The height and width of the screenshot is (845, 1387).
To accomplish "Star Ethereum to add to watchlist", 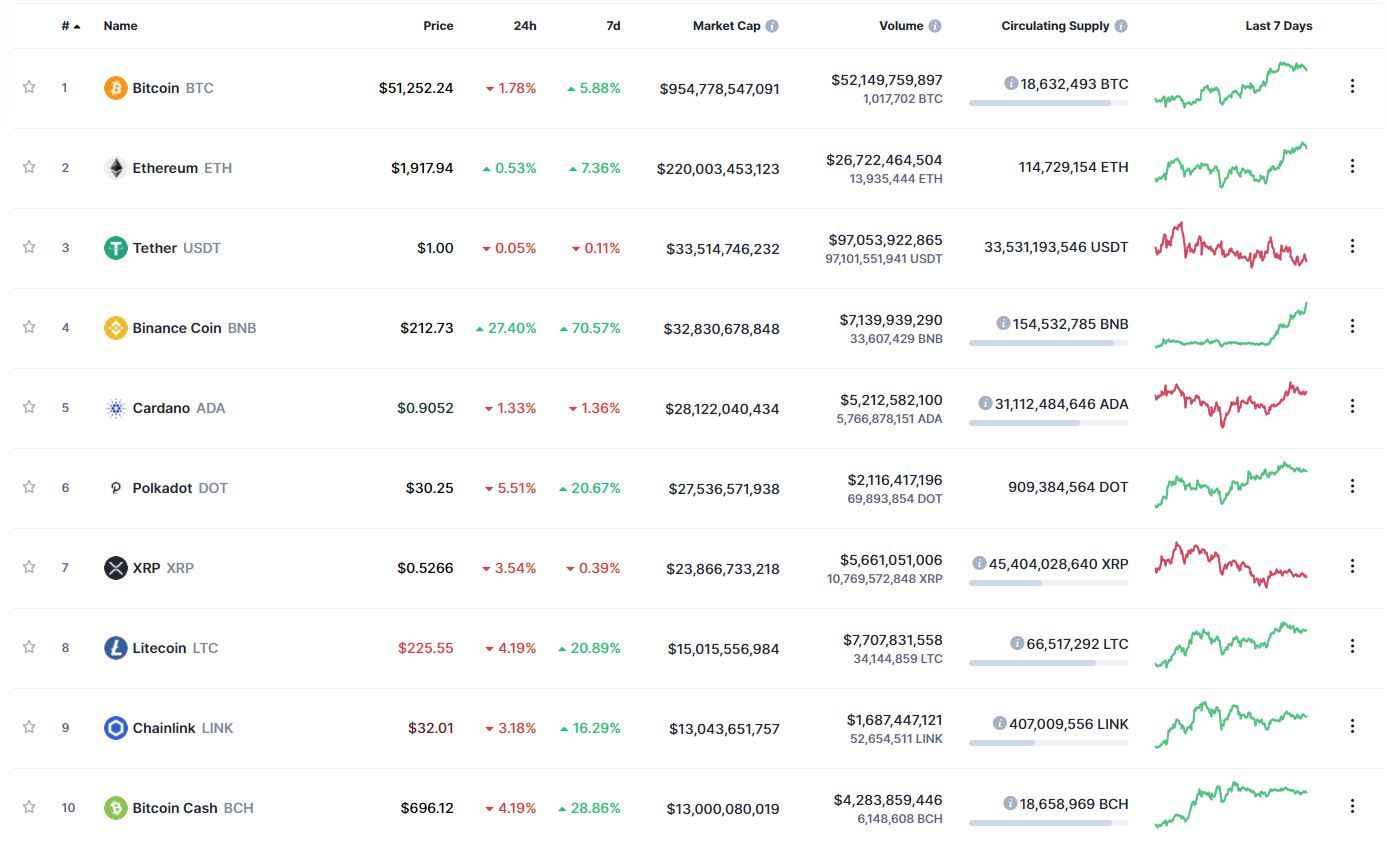I will (29, 167).
